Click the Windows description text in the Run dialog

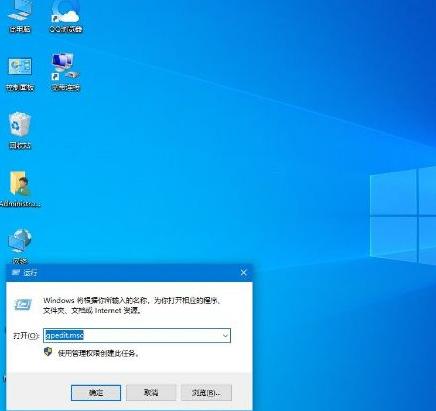[132, 305]
